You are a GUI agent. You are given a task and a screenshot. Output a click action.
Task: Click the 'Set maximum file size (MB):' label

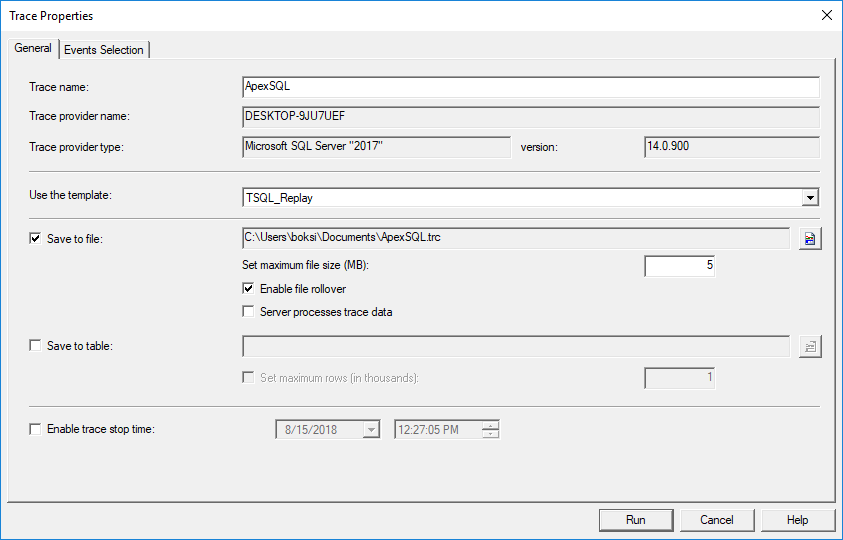tap(305, 265)
